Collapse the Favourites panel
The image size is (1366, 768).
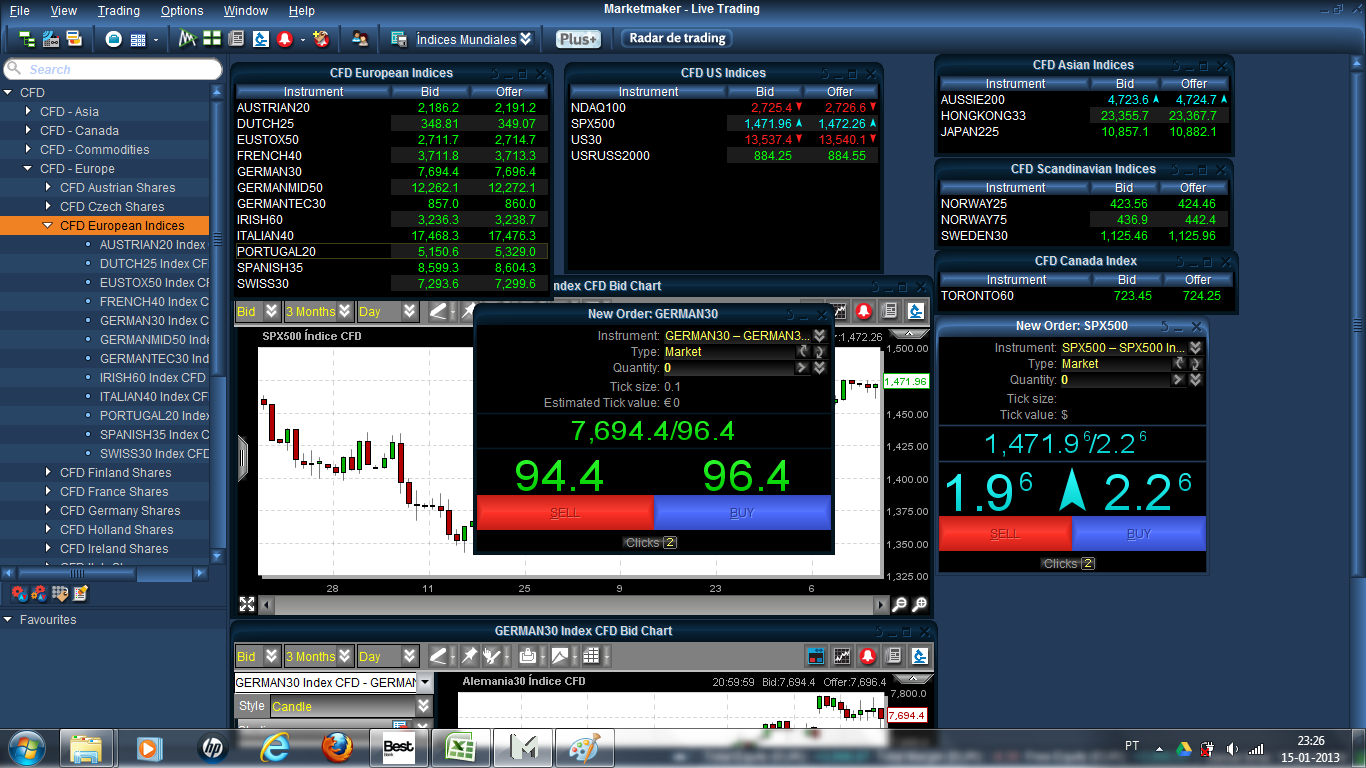[x=9, y=619]
